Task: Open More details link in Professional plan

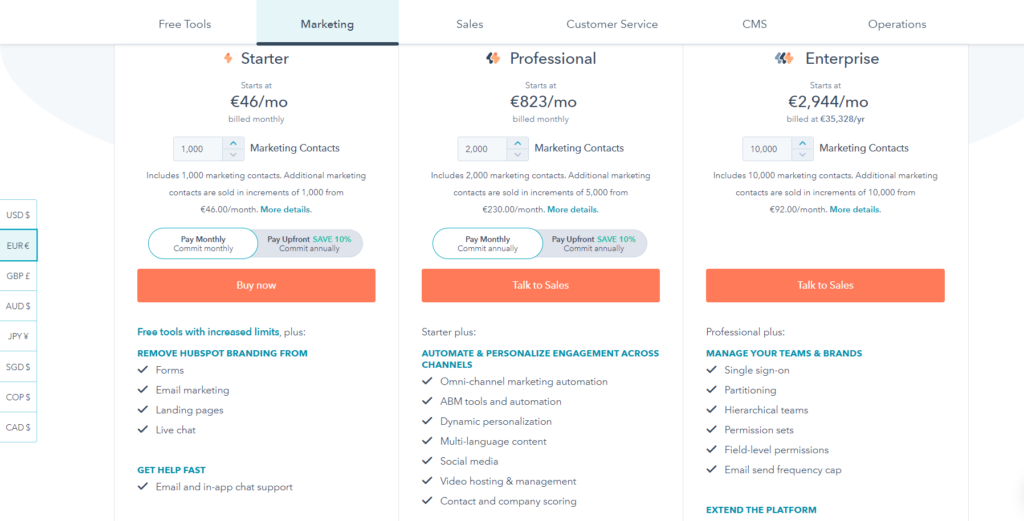Action: [573, 210]
